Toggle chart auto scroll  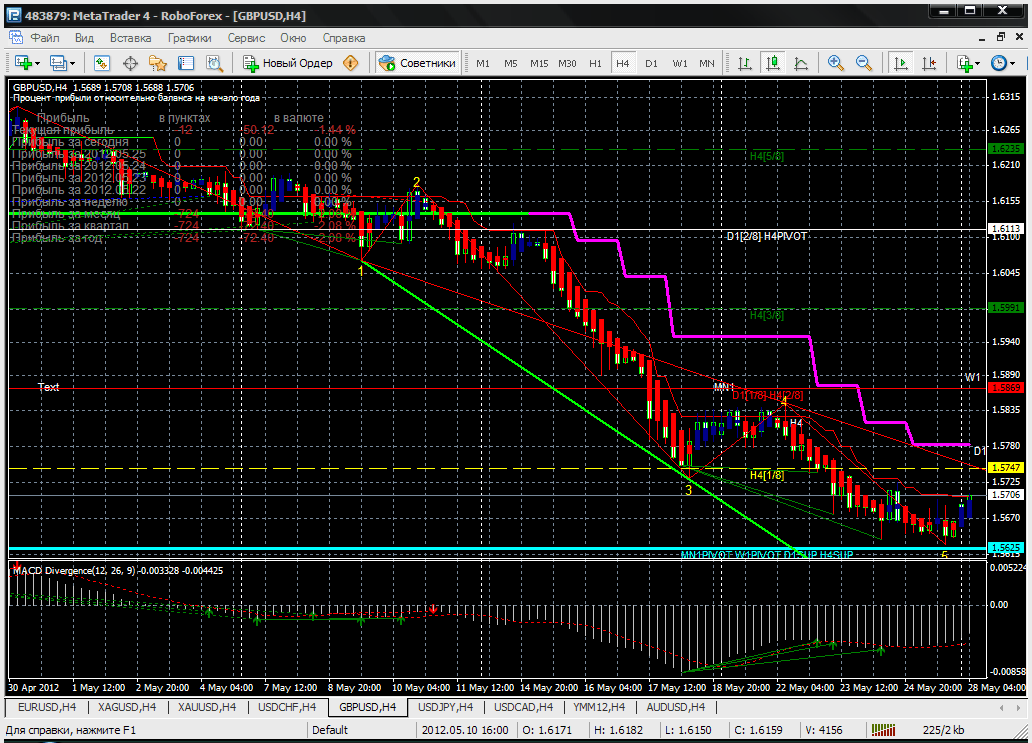pyautogui.click(x=902, y=63)
